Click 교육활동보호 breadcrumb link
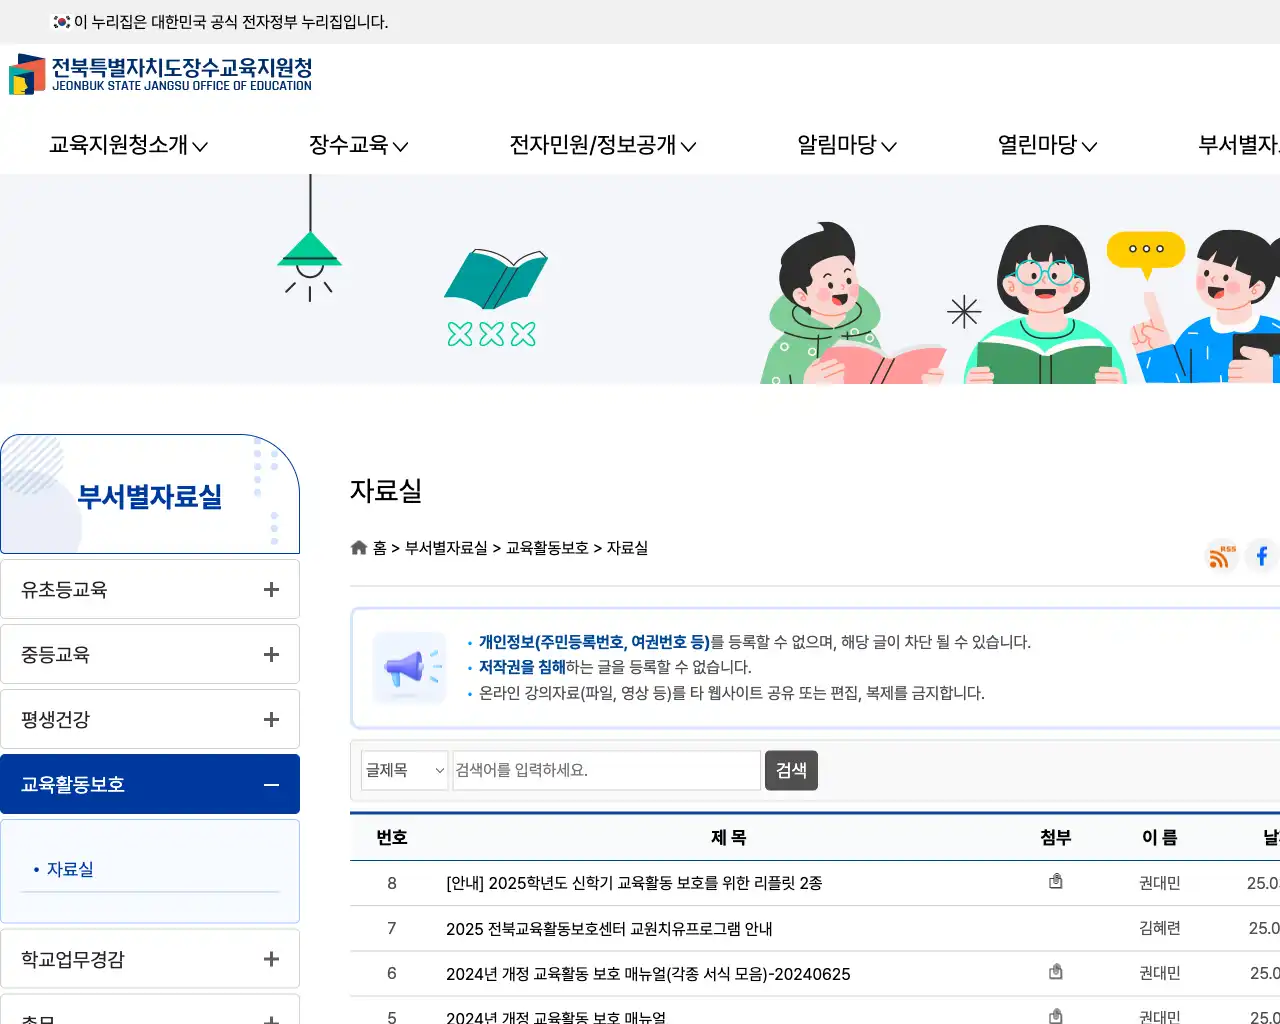 tap(547, 547)
